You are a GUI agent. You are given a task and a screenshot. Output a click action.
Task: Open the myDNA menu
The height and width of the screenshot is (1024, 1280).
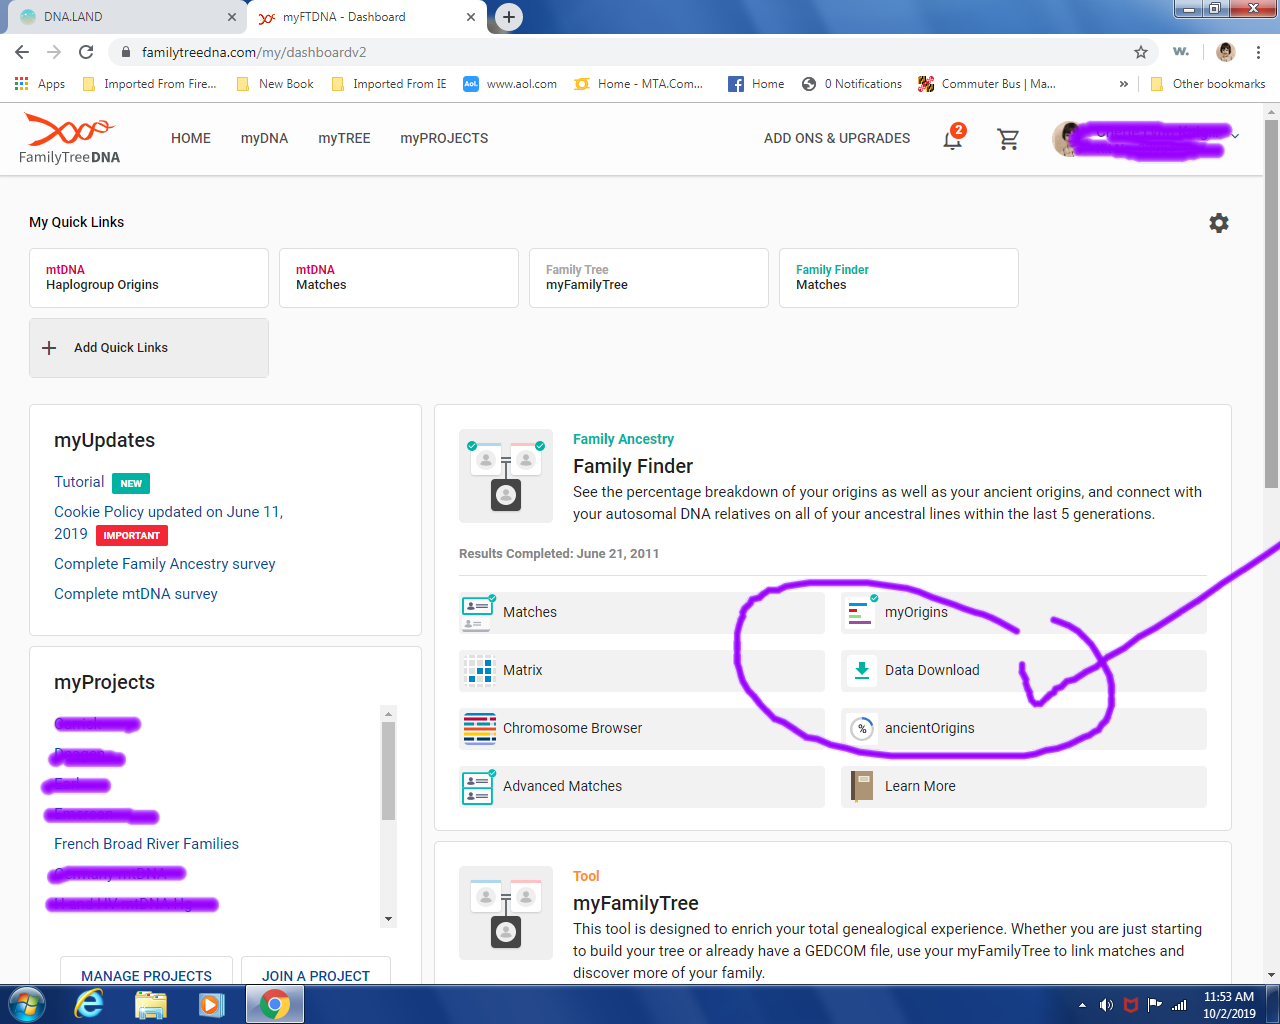[x=264, y=138]
